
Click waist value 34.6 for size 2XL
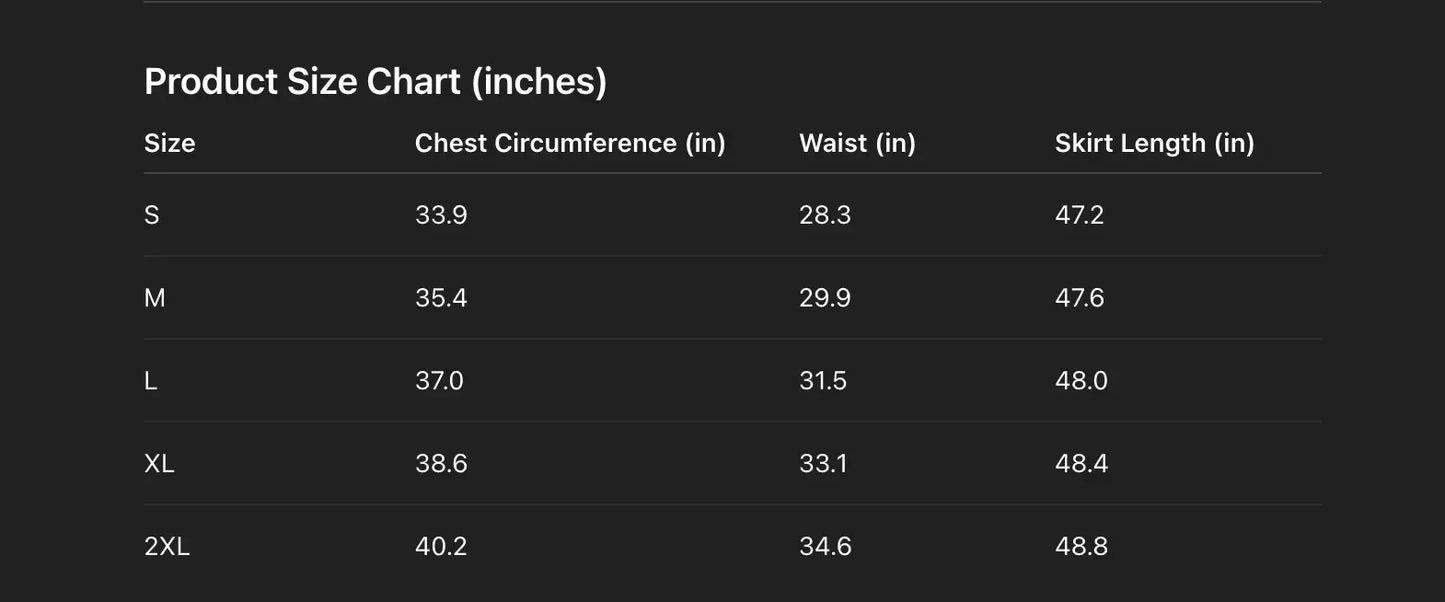point(825,547)
